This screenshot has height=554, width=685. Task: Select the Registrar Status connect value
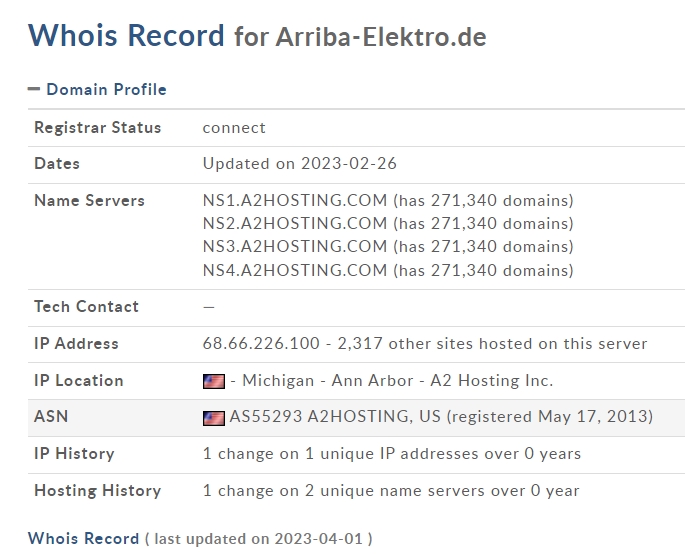pyautogui.click(x=234, y=128)
